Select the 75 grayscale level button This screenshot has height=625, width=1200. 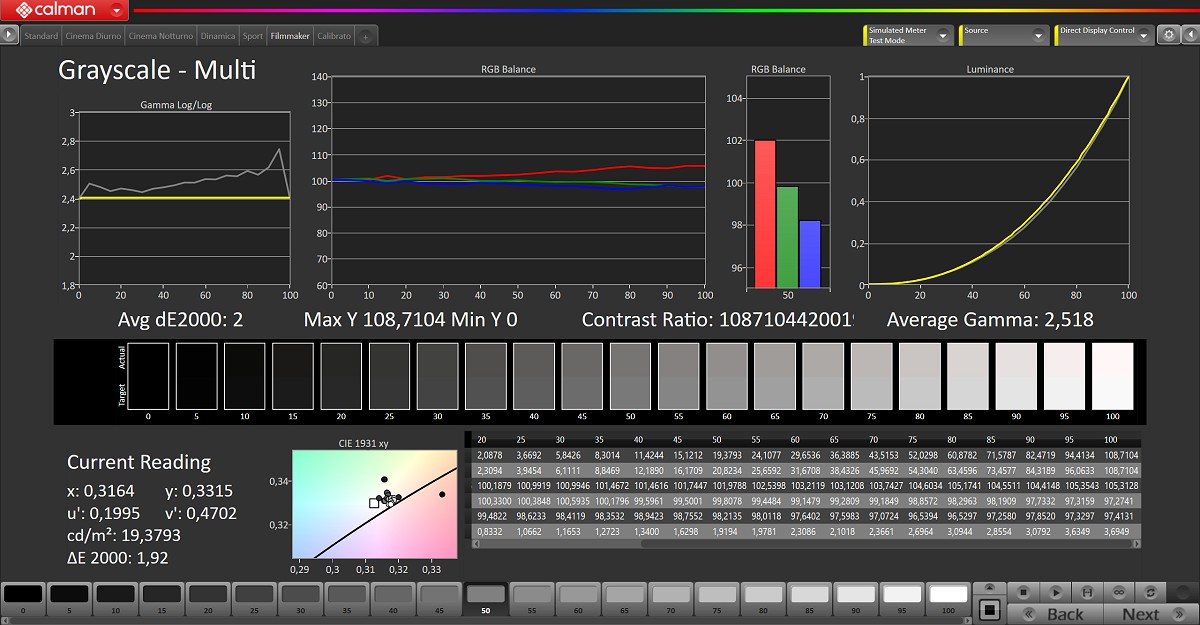pos(717,599)
